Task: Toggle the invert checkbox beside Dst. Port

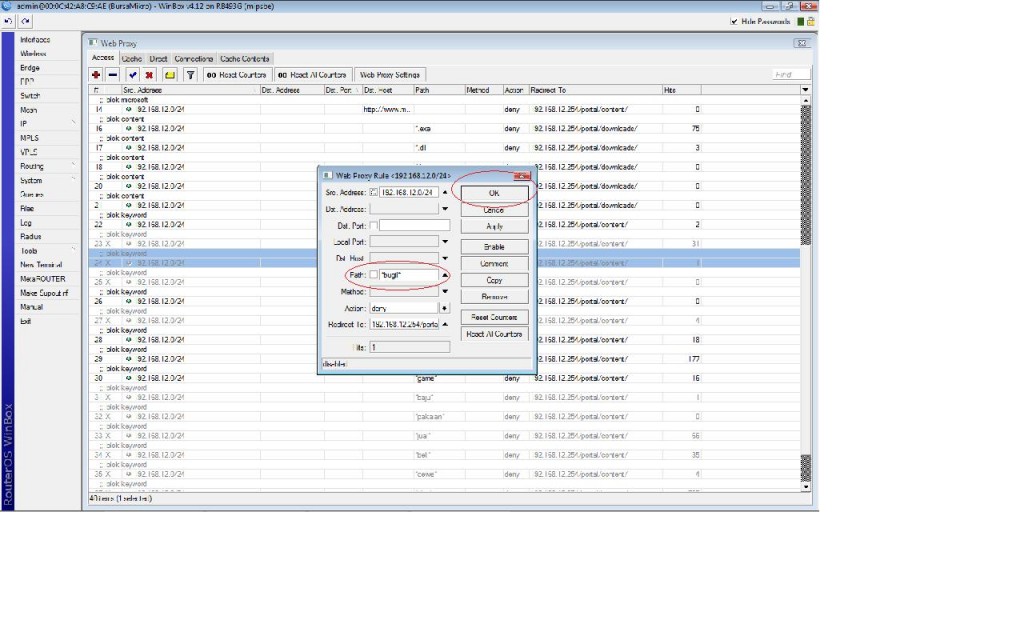Action: 374,225
